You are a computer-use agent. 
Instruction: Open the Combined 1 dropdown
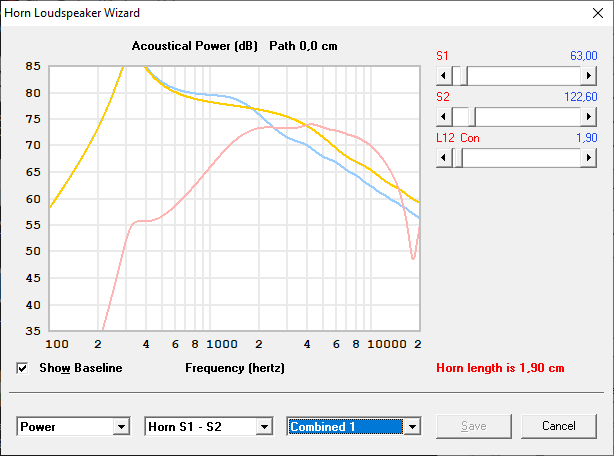[412, 427]
